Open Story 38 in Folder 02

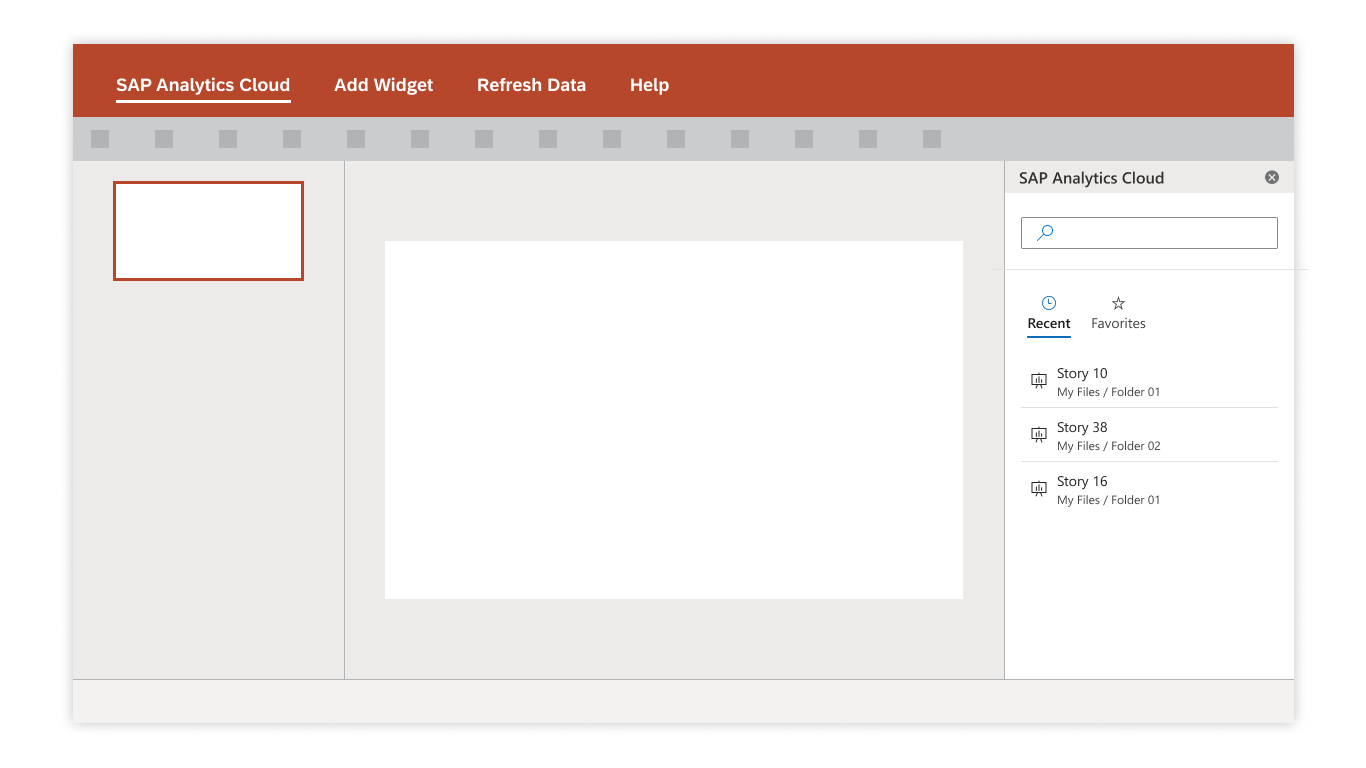[1149, 435]
